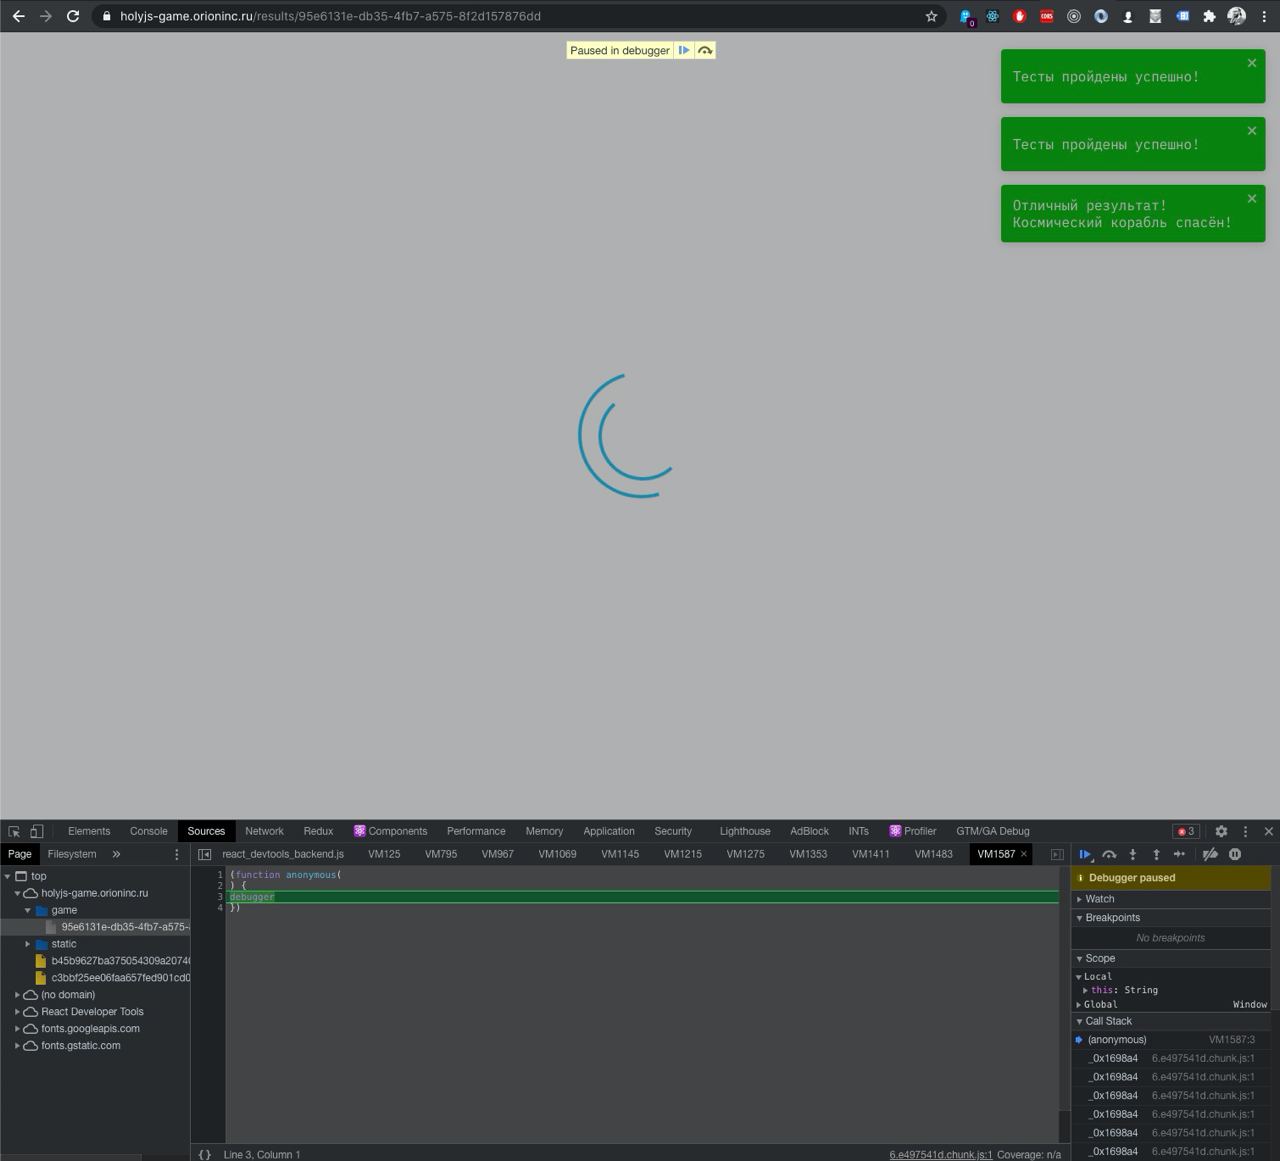
Task: Close the VM1587 source tab
Action: tap(1024, 854)
